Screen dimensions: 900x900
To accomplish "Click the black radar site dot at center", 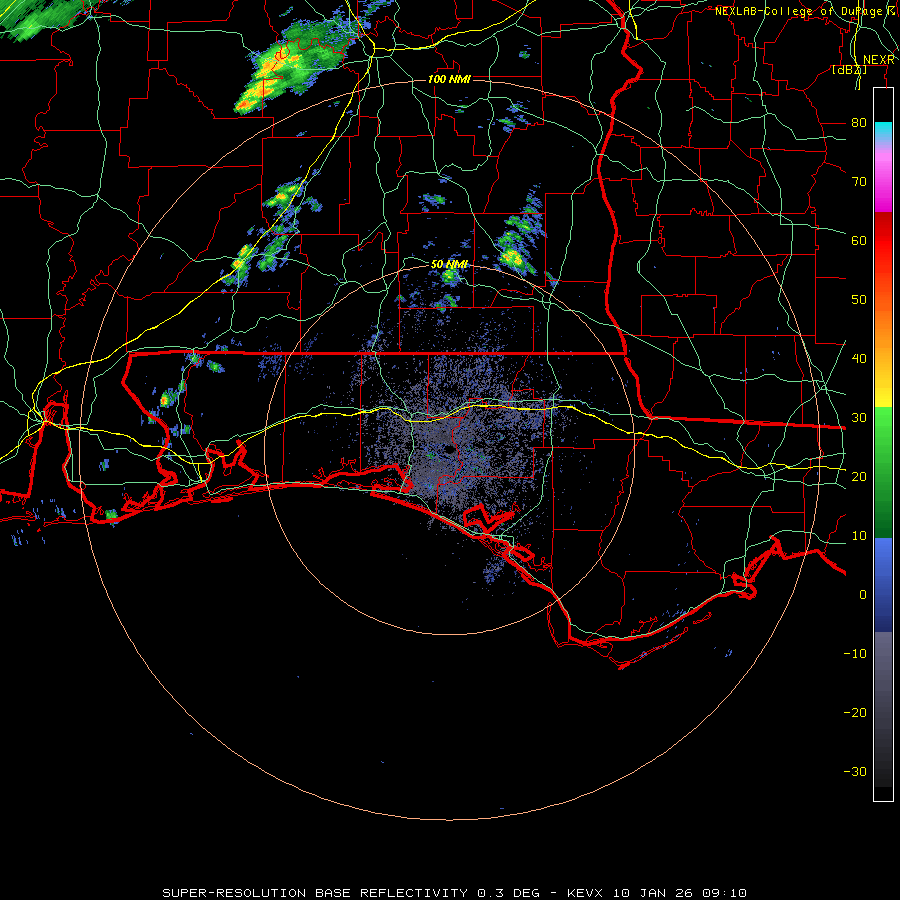I will pyautogui.click(x=448, y=449).
